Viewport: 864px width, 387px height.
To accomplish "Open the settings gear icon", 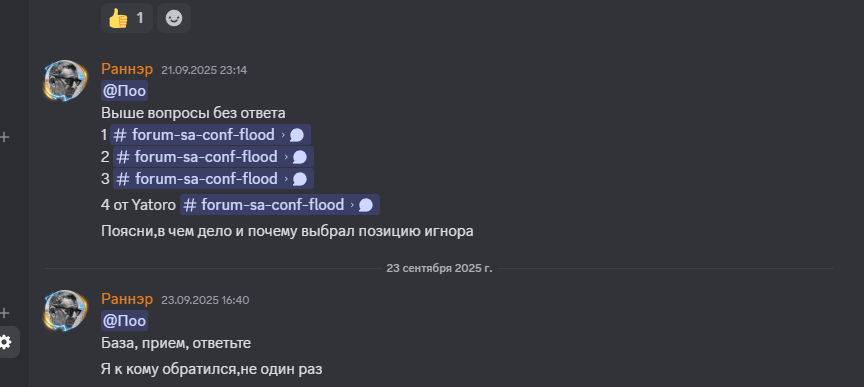I will pos(5,342).
